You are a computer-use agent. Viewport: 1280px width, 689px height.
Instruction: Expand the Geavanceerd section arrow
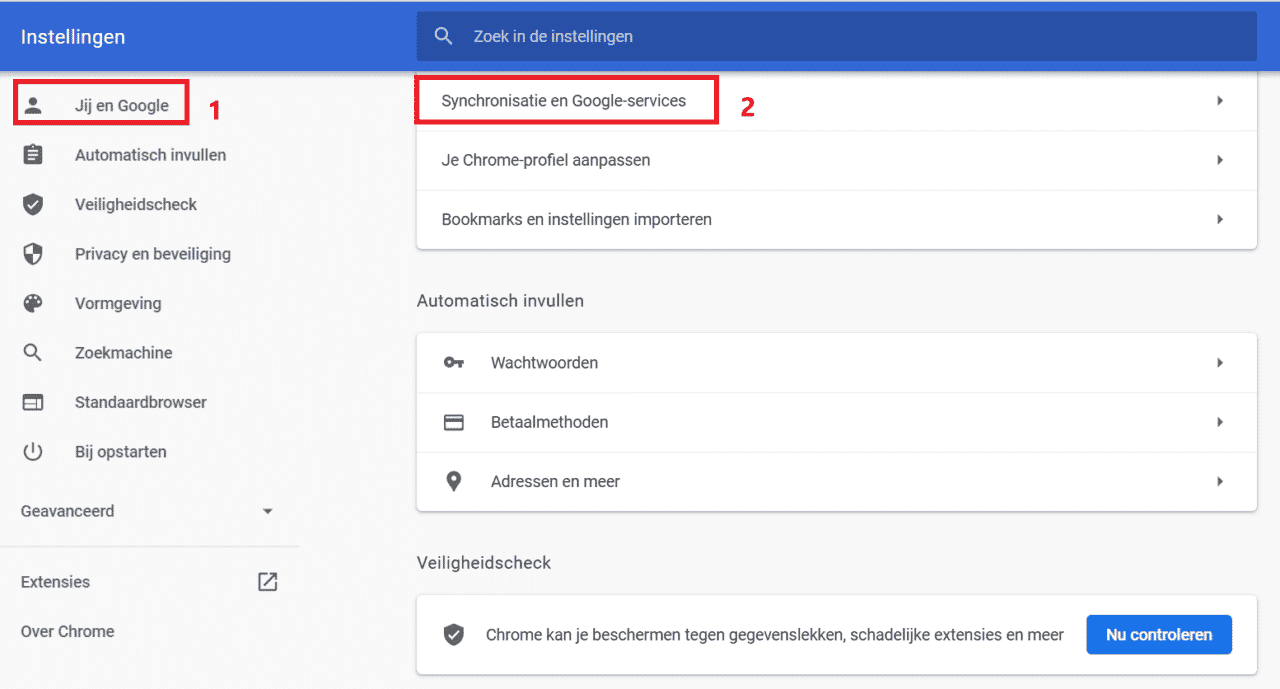pyautogui.click(x=267, y=511)
